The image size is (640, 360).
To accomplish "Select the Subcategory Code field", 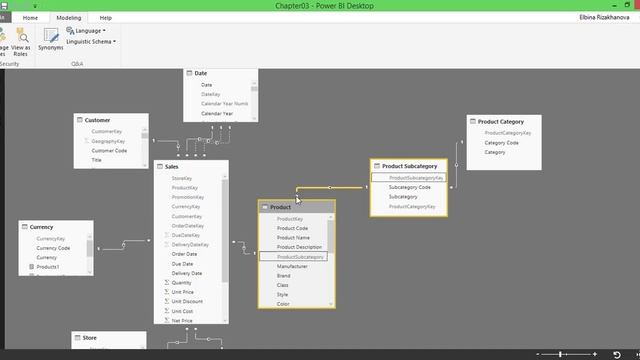I will (x=409, y=187).
